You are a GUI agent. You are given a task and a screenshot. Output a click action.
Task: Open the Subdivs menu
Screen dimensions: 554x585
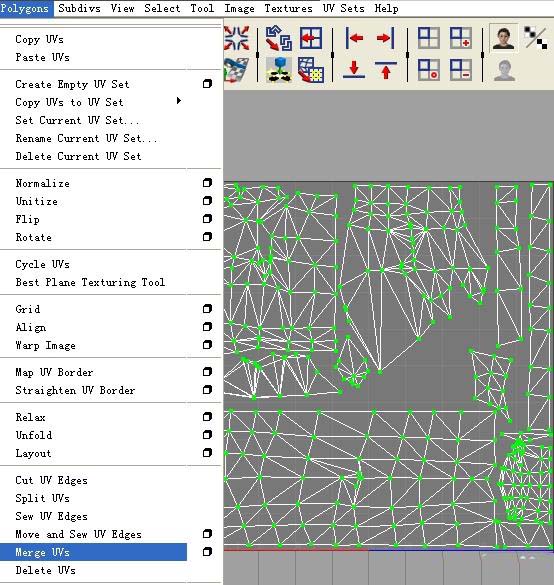click(x=79, y=8)
